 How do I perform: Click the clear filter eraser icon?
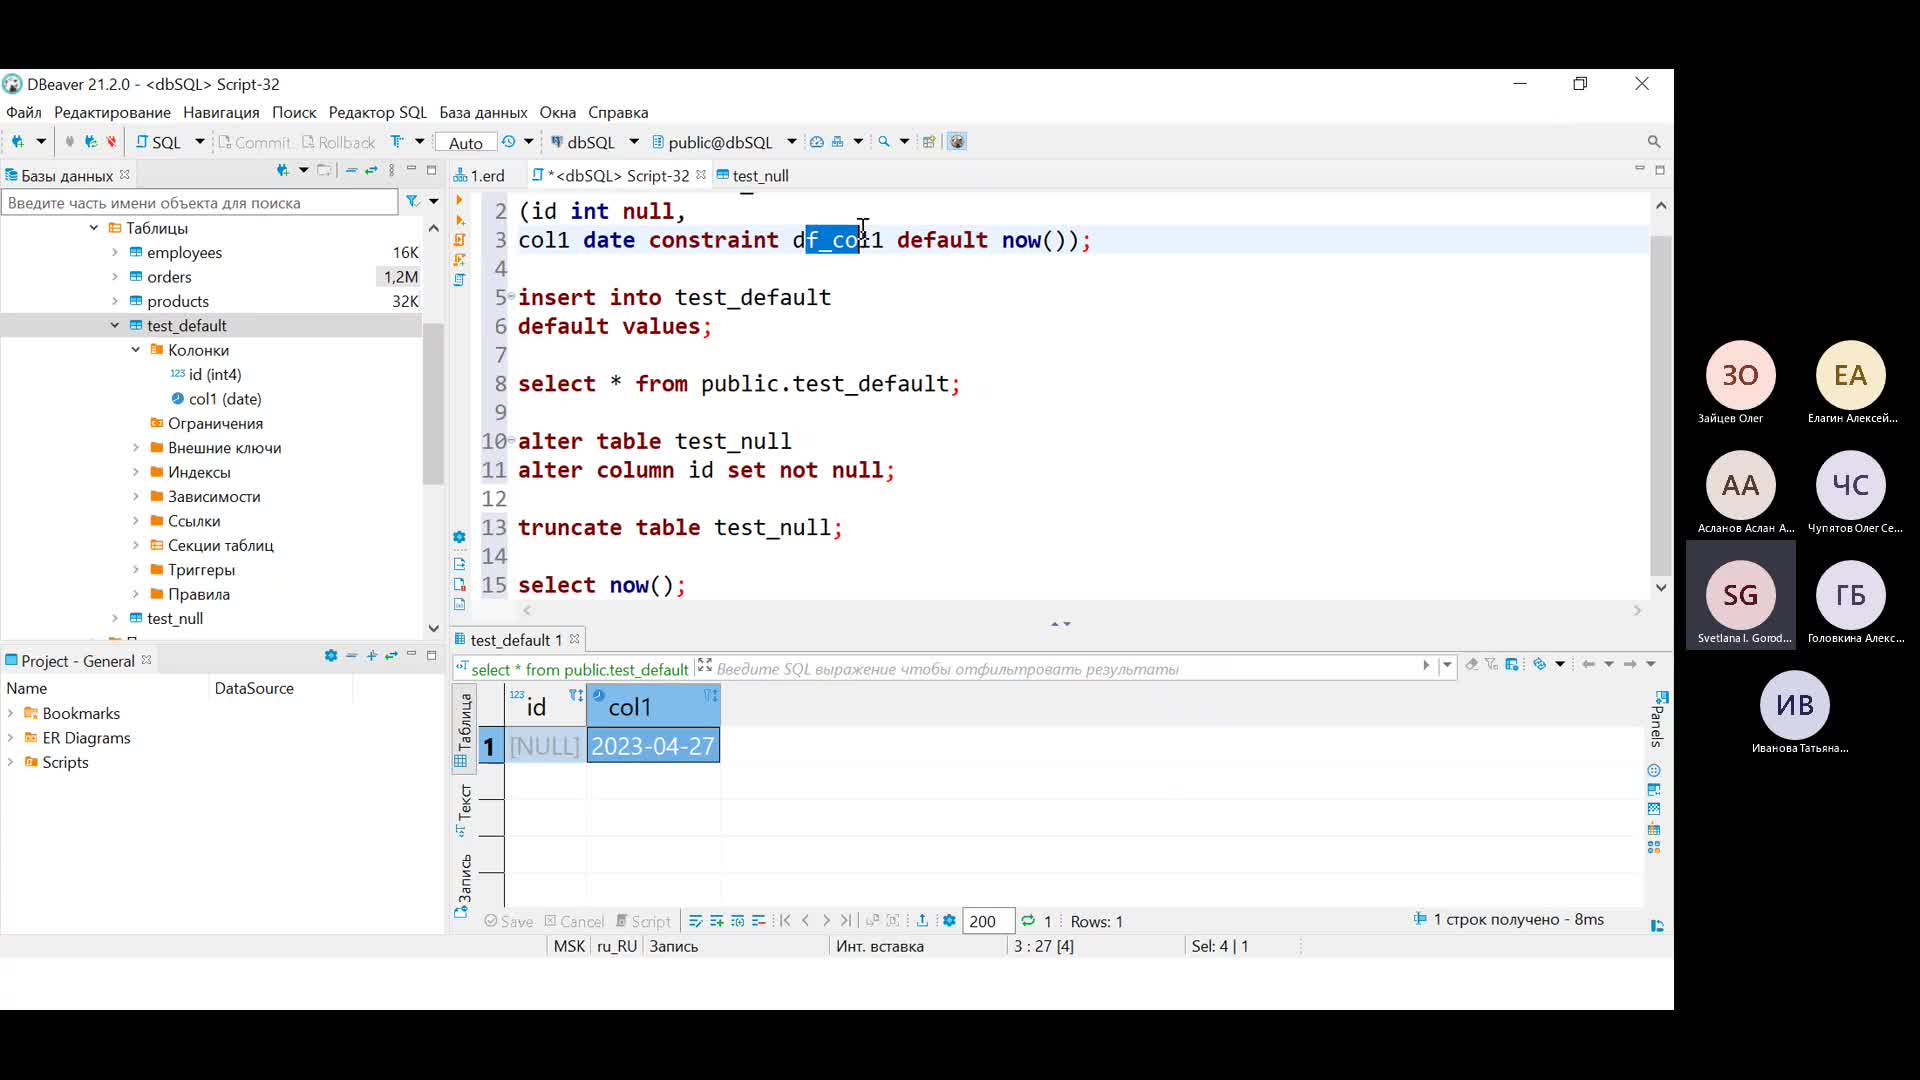pos(1471,664)
